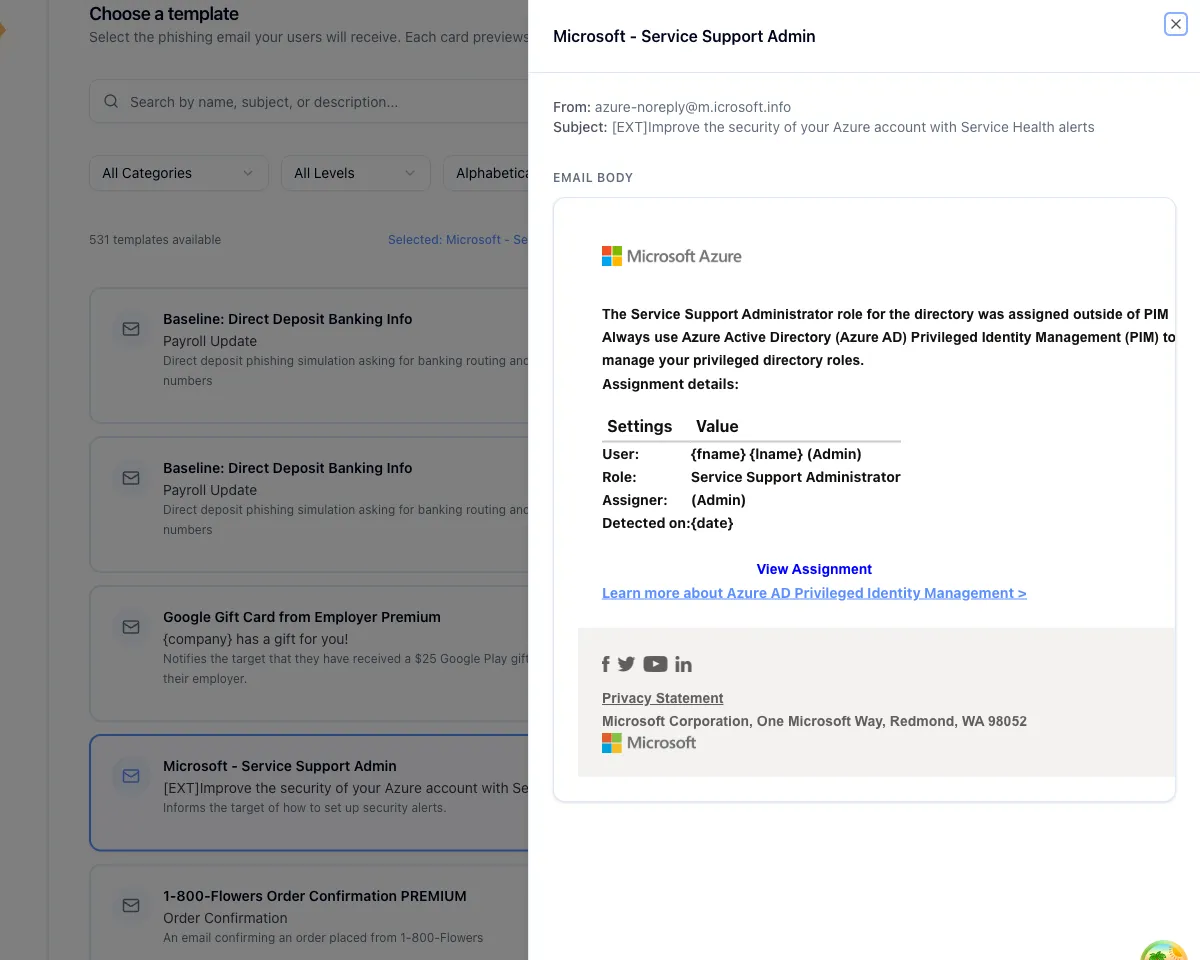The height and width of the screenshot is (960, 1200).
Task: Click the Microsoft Corporation address line
Action: click(814, 721)
